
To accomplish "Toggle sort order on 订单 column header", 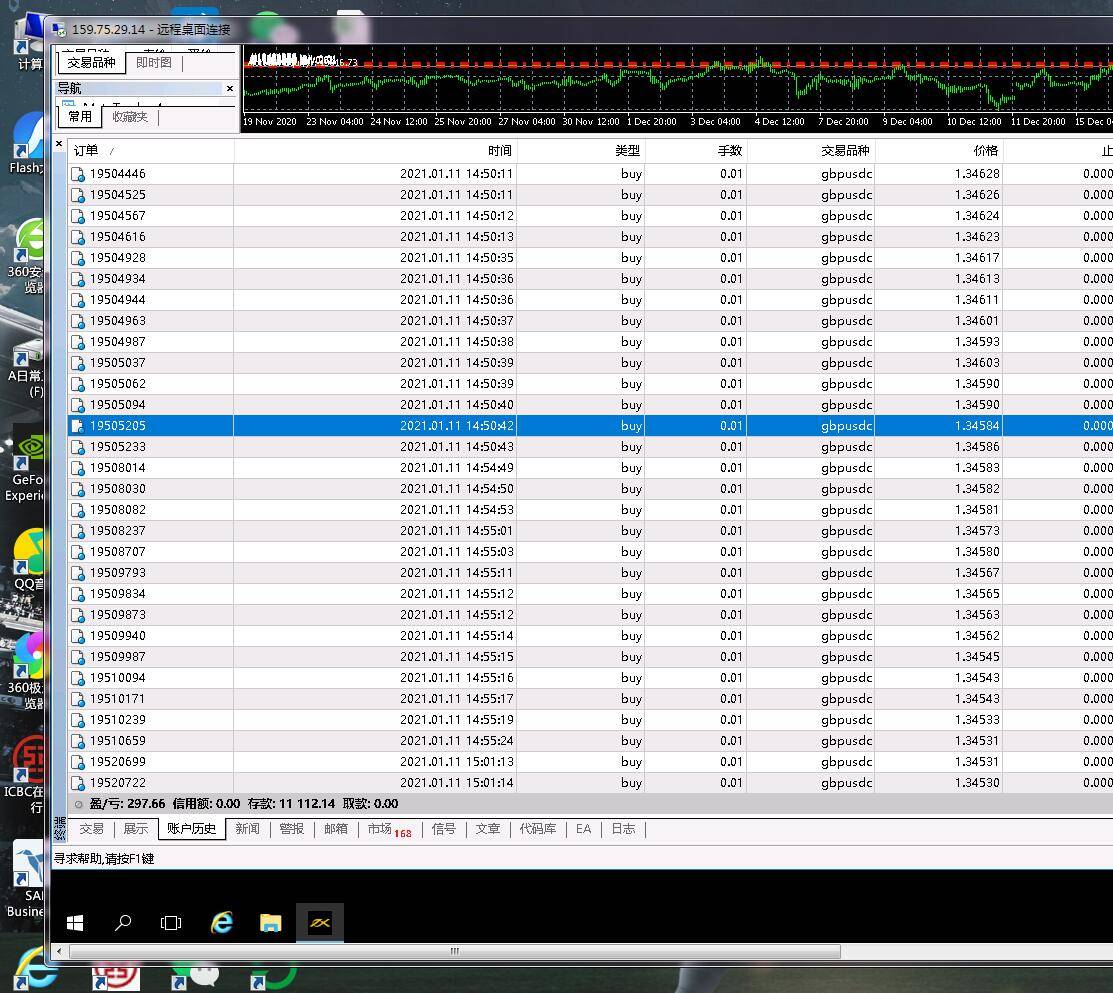I will (x=87, y=151).
